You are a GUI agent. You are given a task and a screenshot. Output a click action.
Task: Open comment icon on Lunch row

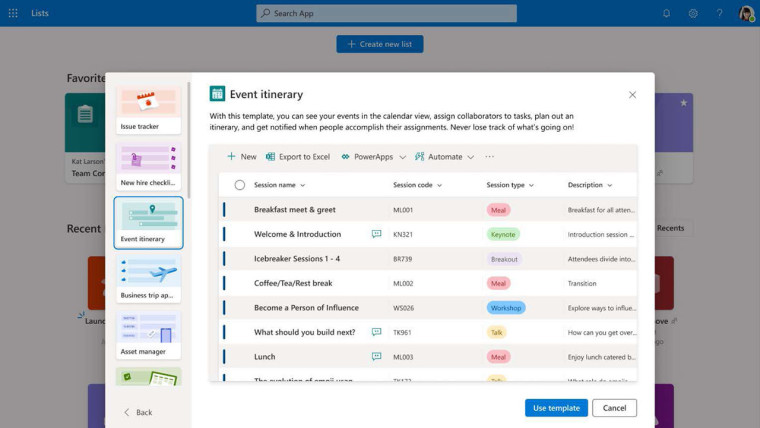point(376,357)
